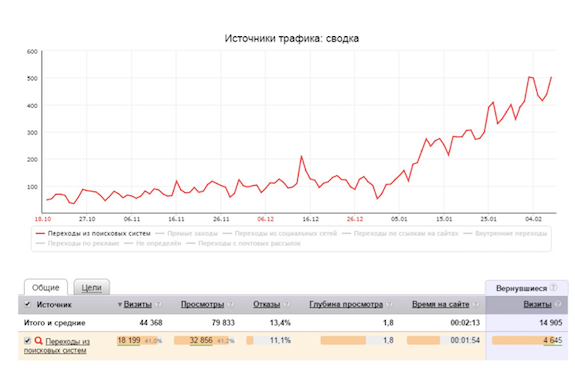
Task: Uncheck the Переходы из поисковых систем row checkbox
Action: click(27, 341)
